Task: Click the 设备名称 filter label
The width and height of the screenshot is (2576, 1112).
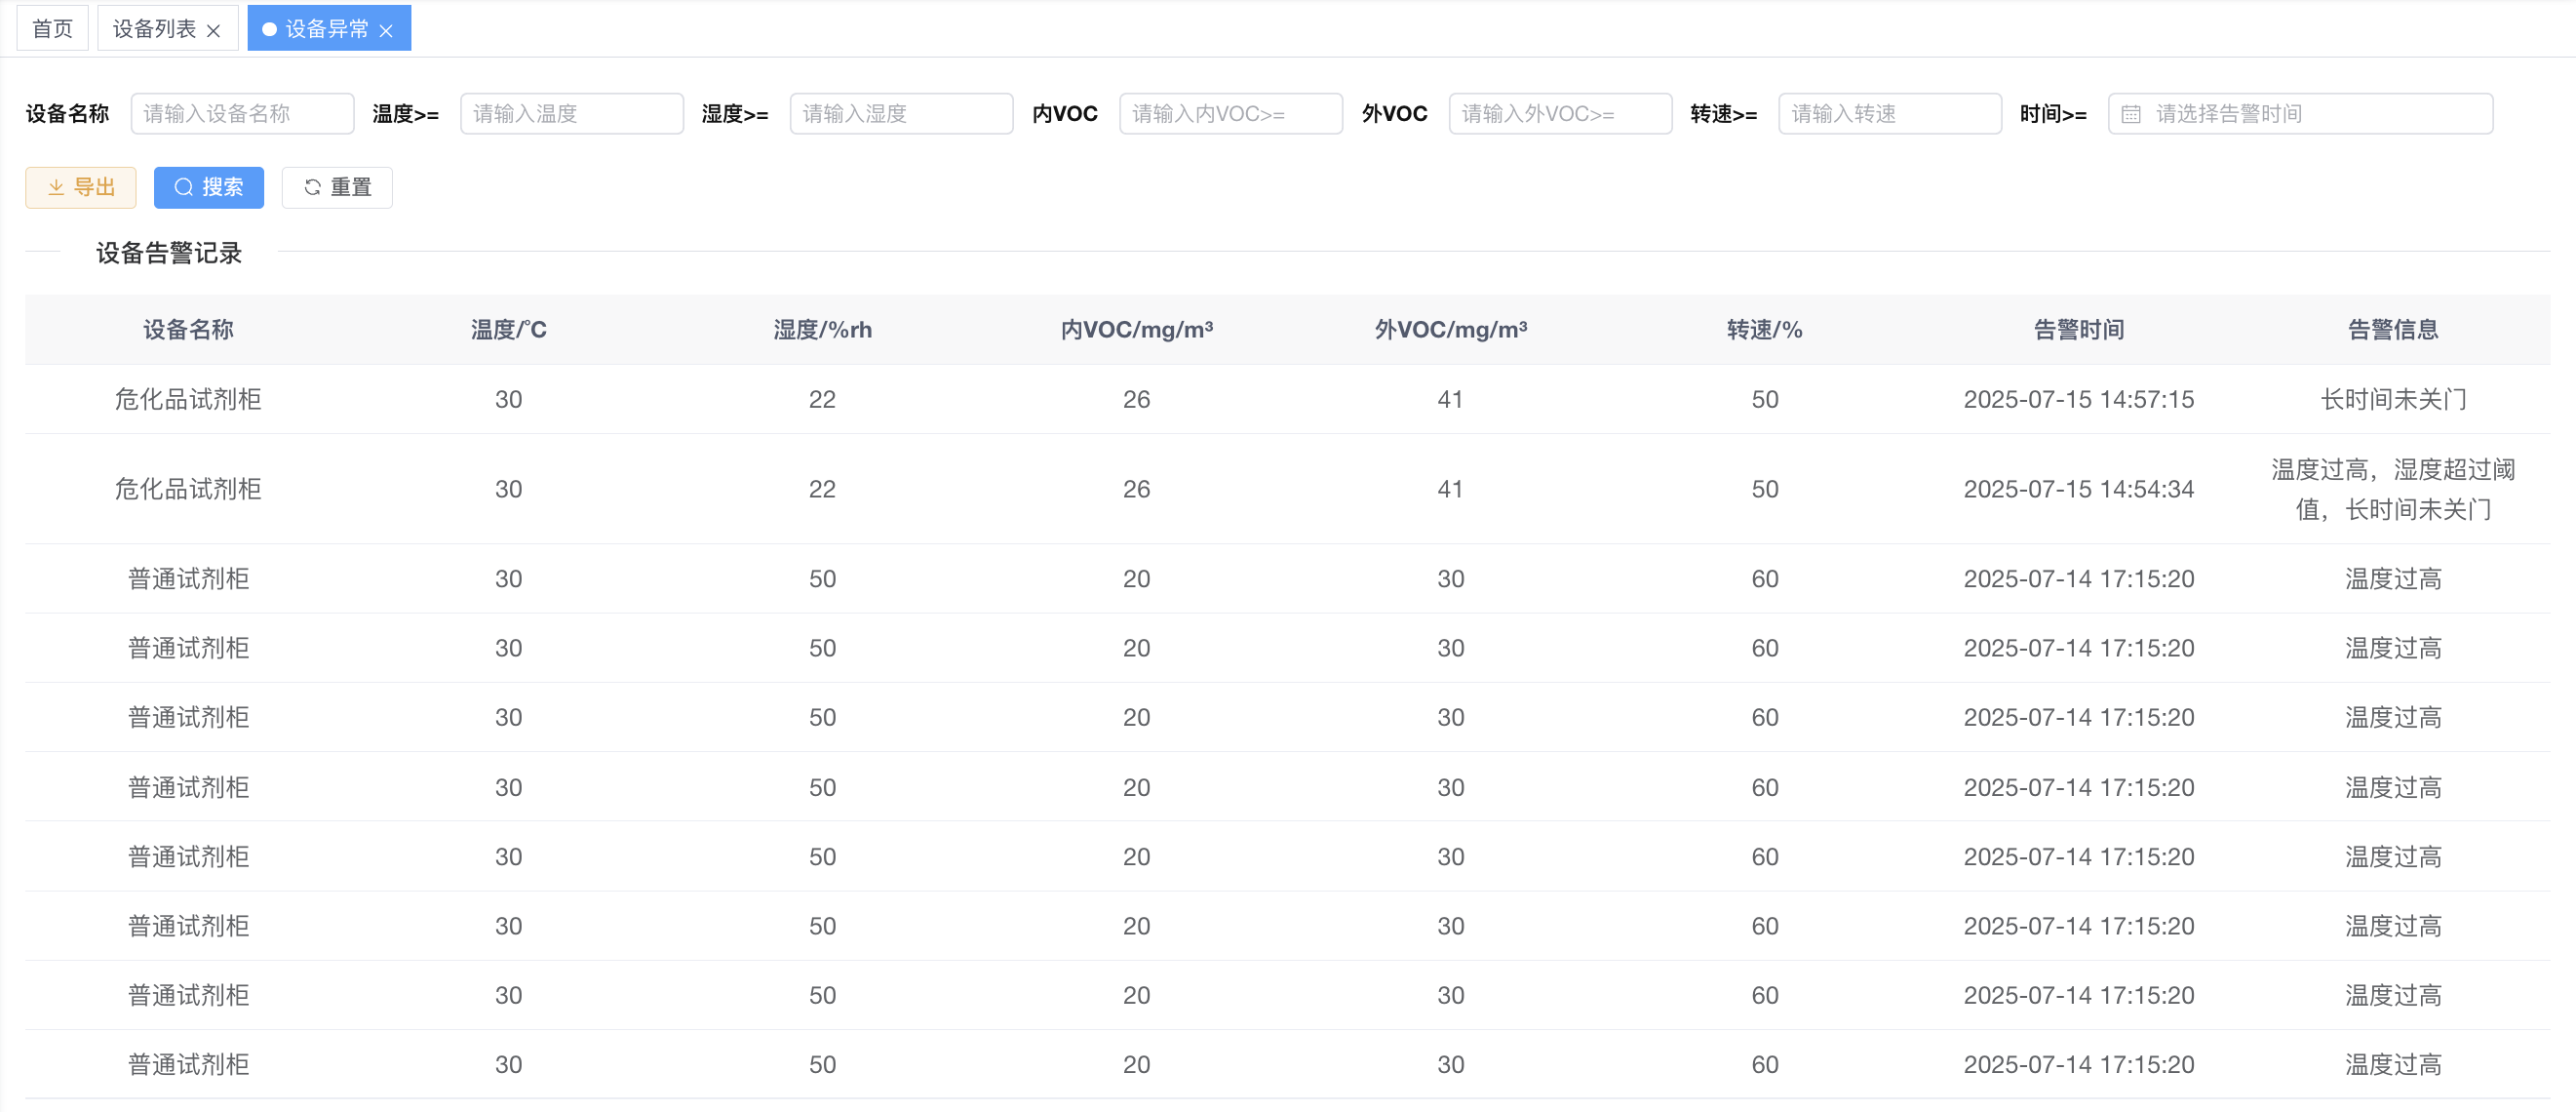Action: (67, 113)
